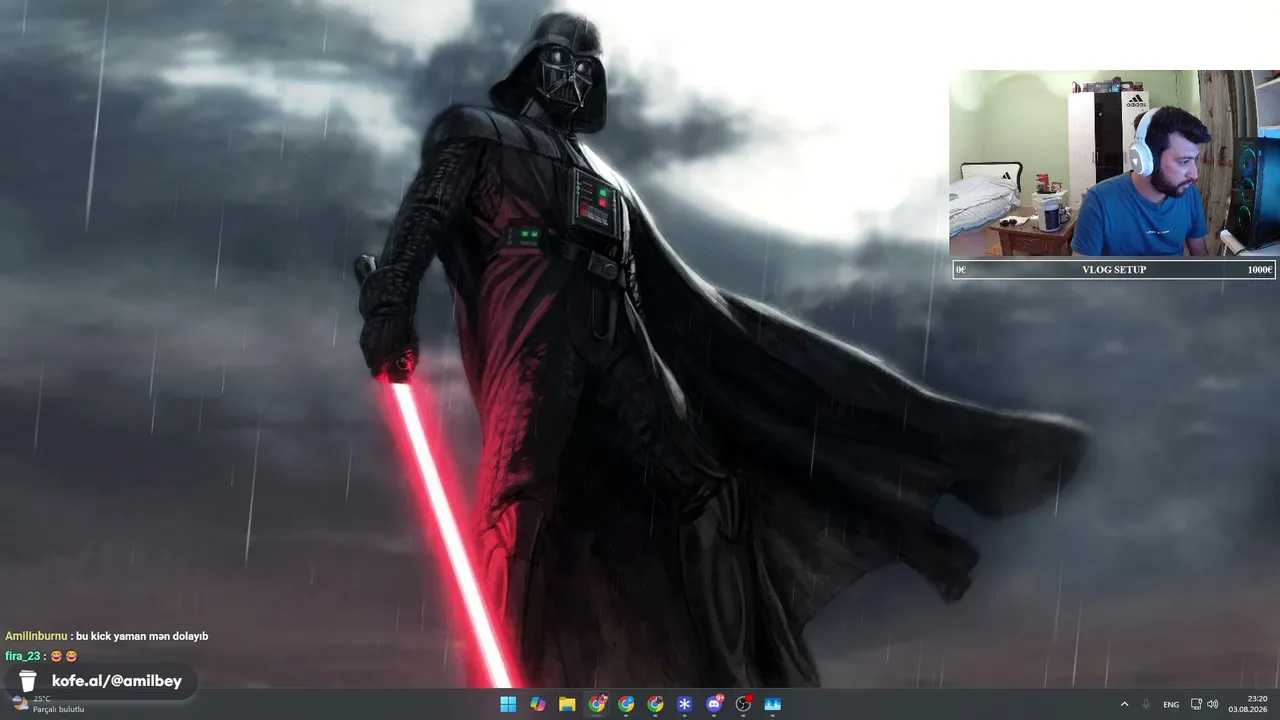This screenshot has width=1280, height=720.
Task: Open the ENG language switcher
Action: (1171, 704)
